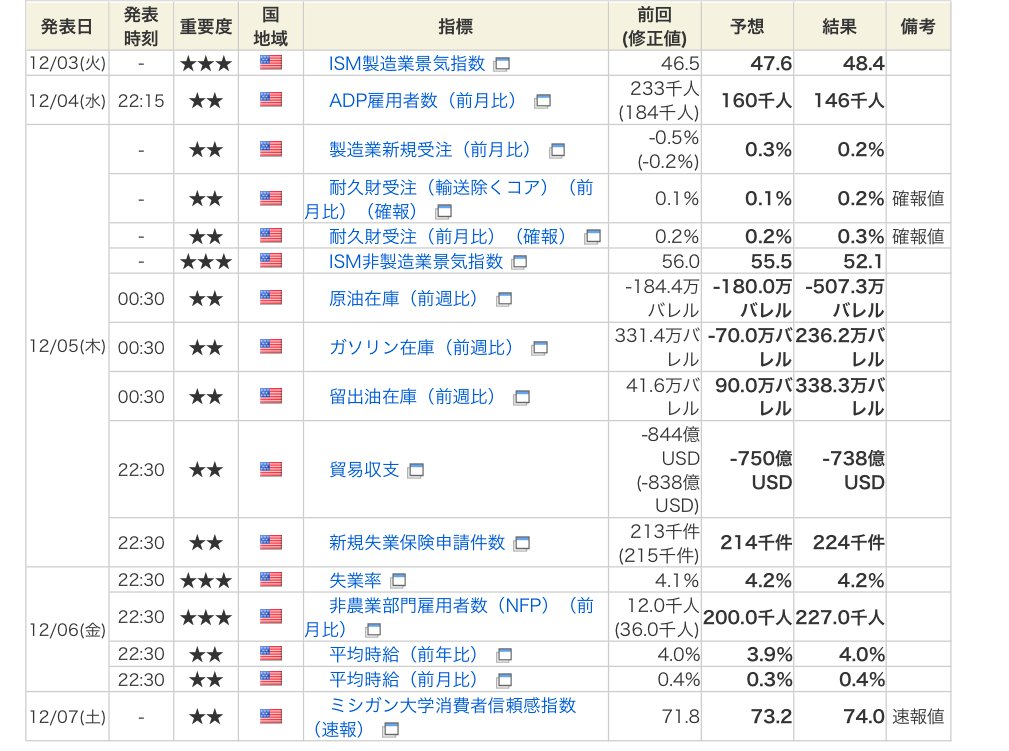Open the ADP雇用者数（前月比） link
This screenshot has width=1009, height=751.
(423, 100)
